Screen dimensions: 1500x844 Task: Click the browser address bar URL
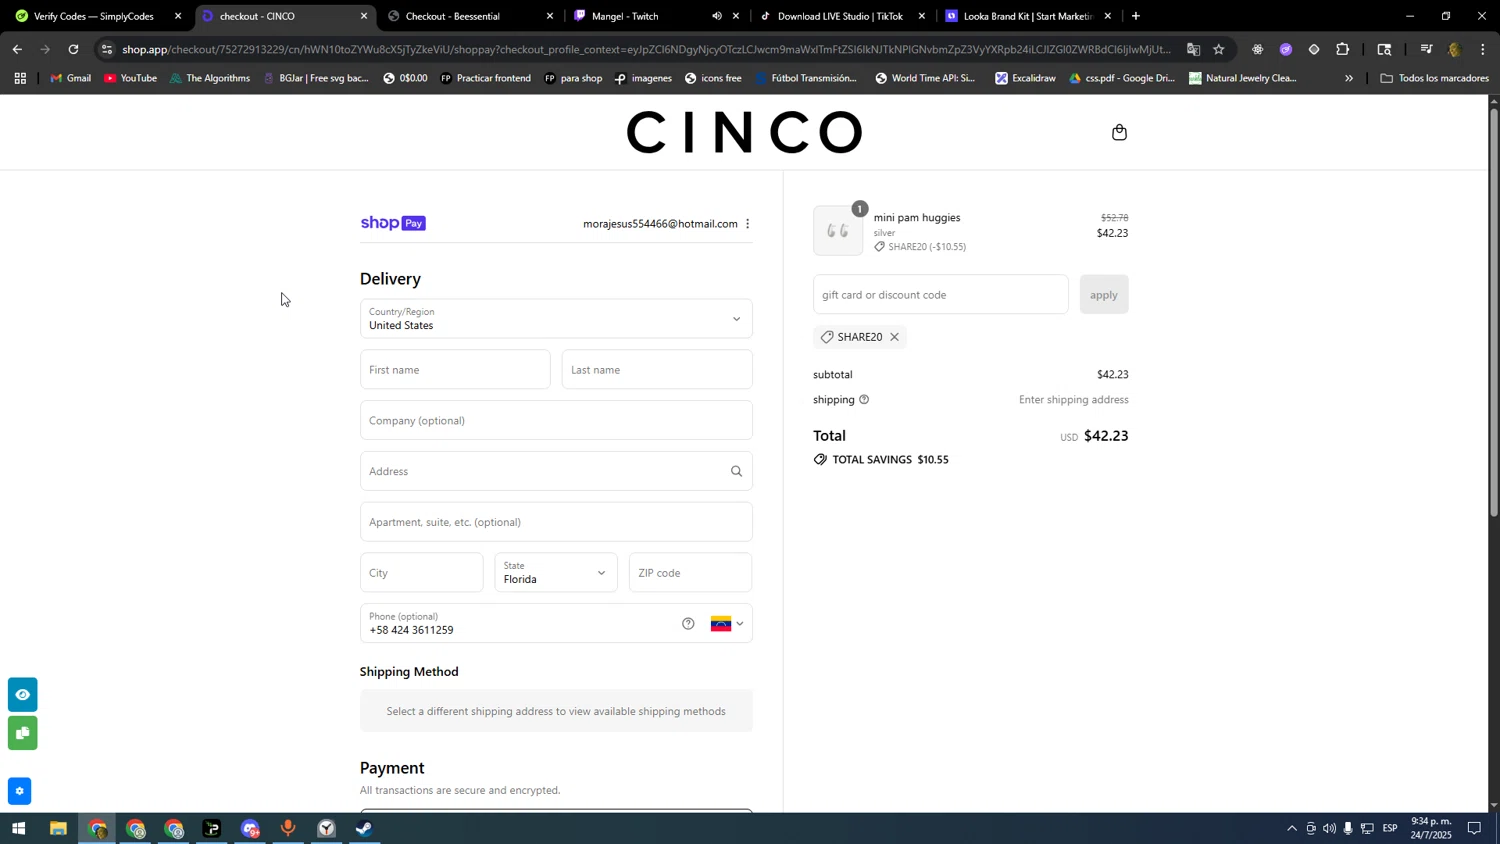(645, 49)
